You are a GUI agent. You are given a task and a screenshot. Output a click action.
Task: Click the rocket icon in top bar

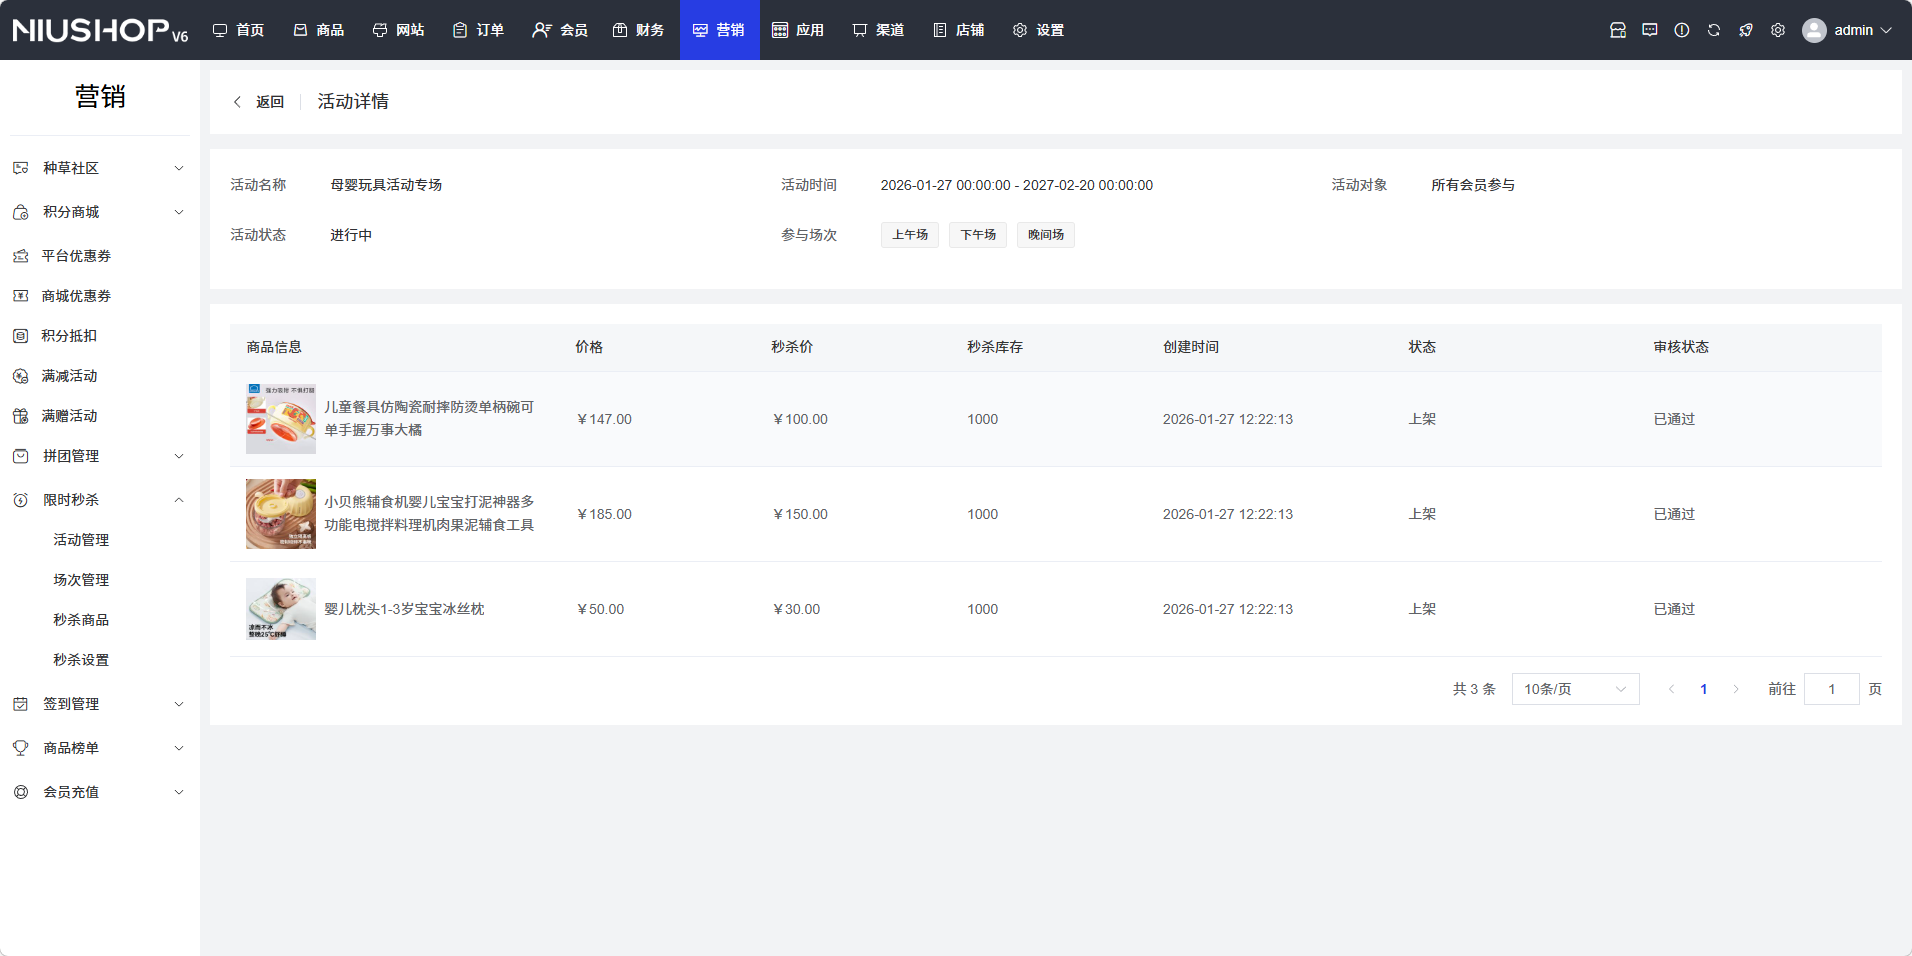click(1745, 30)
